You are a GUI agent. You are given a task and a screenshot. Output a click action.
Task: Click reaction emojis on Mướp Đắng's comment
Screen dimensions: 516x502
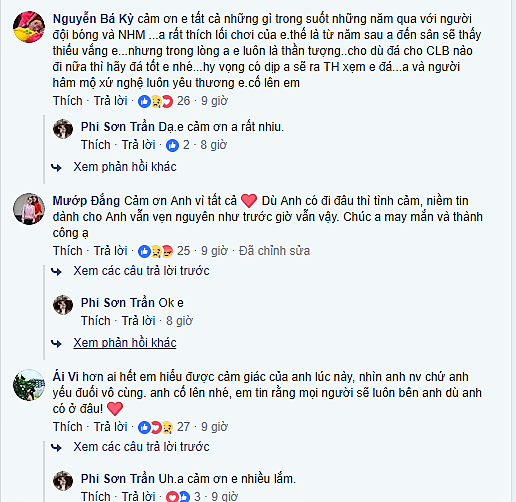click(x=156, y=251)
